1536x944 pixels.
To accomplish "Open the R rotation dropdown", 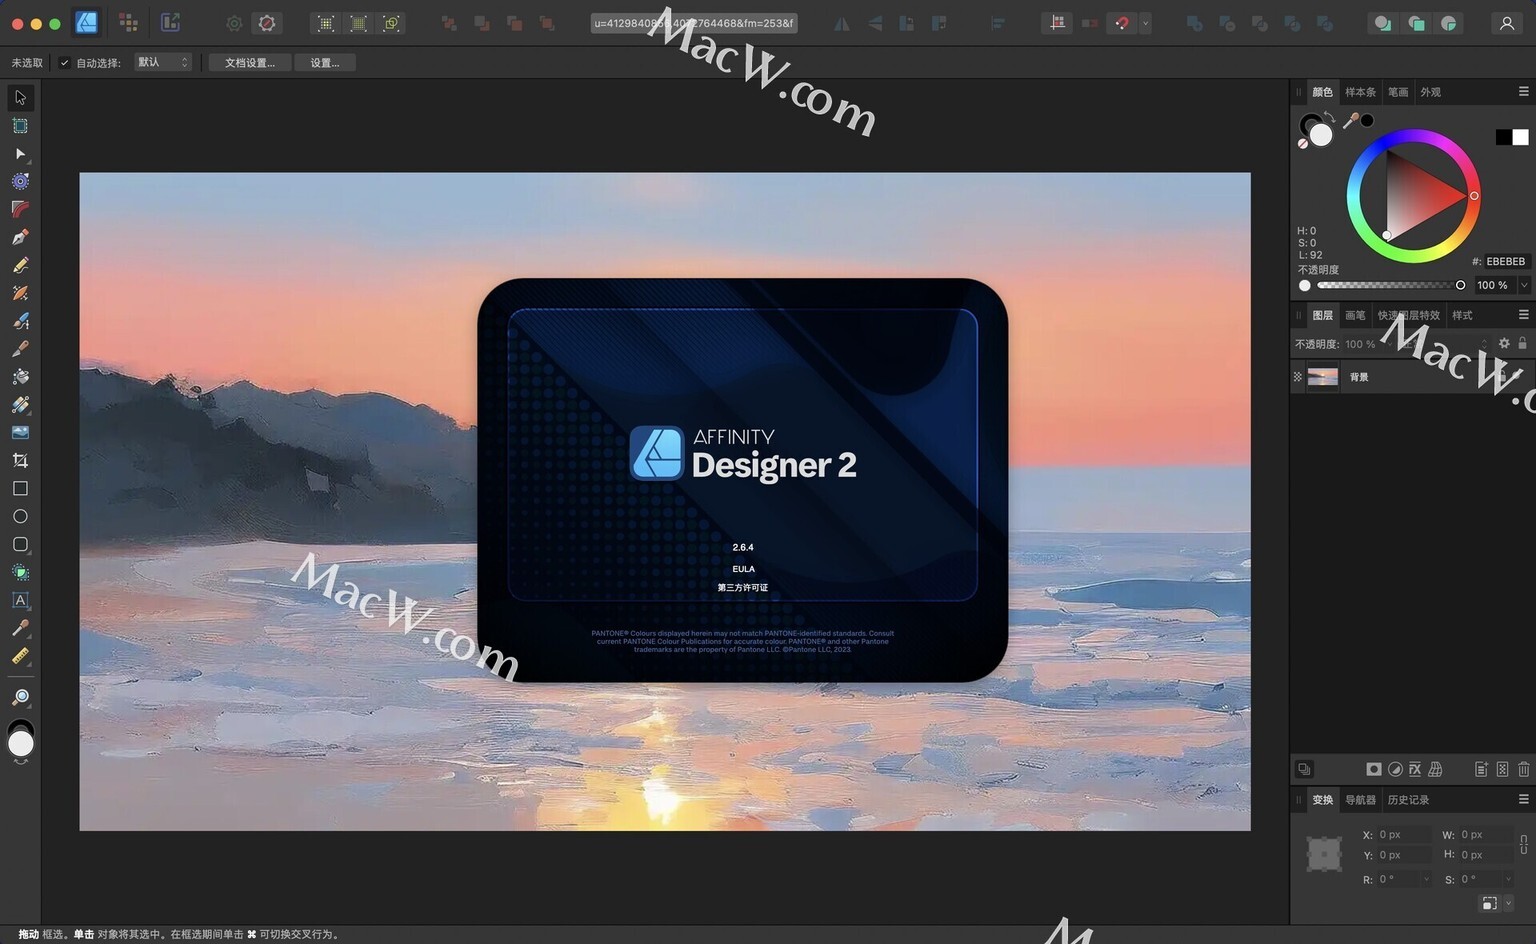I will click(1426, 879).
